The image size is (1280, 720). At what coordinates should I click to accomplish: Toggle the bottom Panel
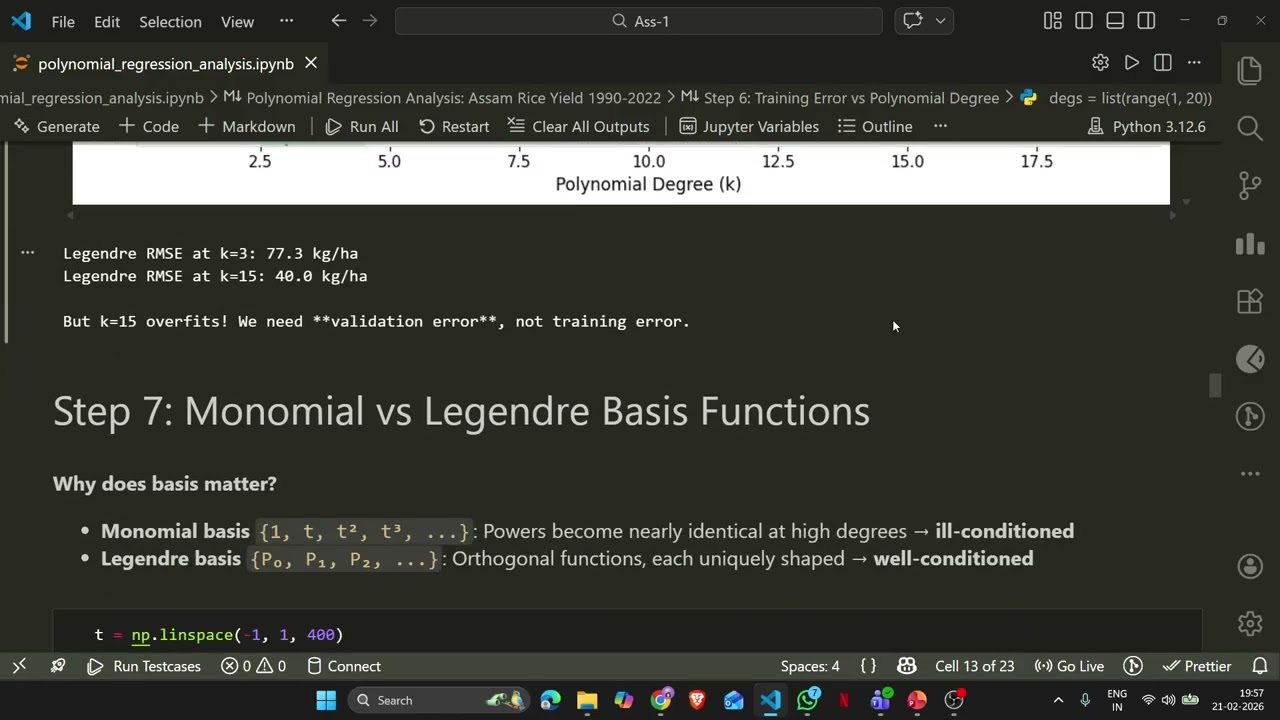[x=1115, y=21]
